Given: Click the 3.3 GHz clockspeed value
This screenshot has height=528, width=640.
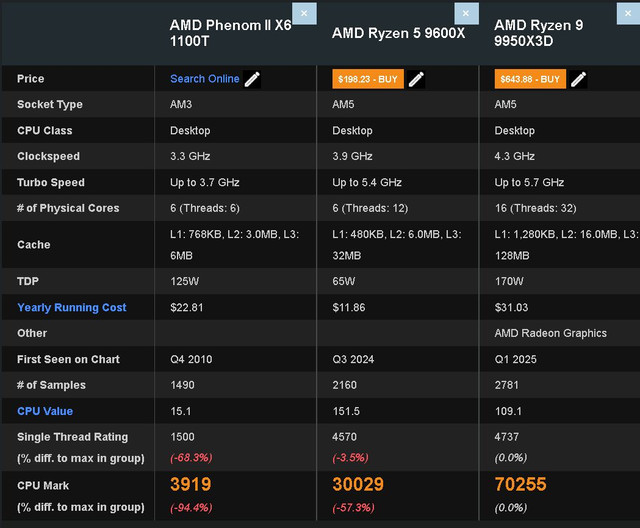Looking at the screenshot, I should (x=190, y=156).
